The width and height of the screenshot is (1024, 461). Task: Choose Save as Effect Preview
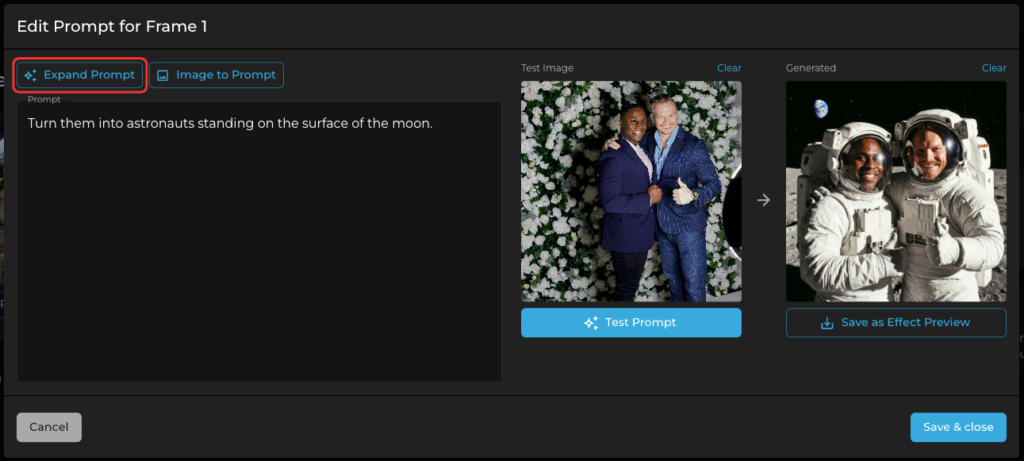[x=896, y=323]
